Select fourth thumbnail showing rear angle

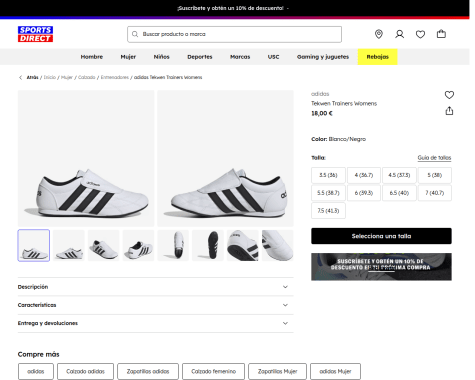(138, 245)
